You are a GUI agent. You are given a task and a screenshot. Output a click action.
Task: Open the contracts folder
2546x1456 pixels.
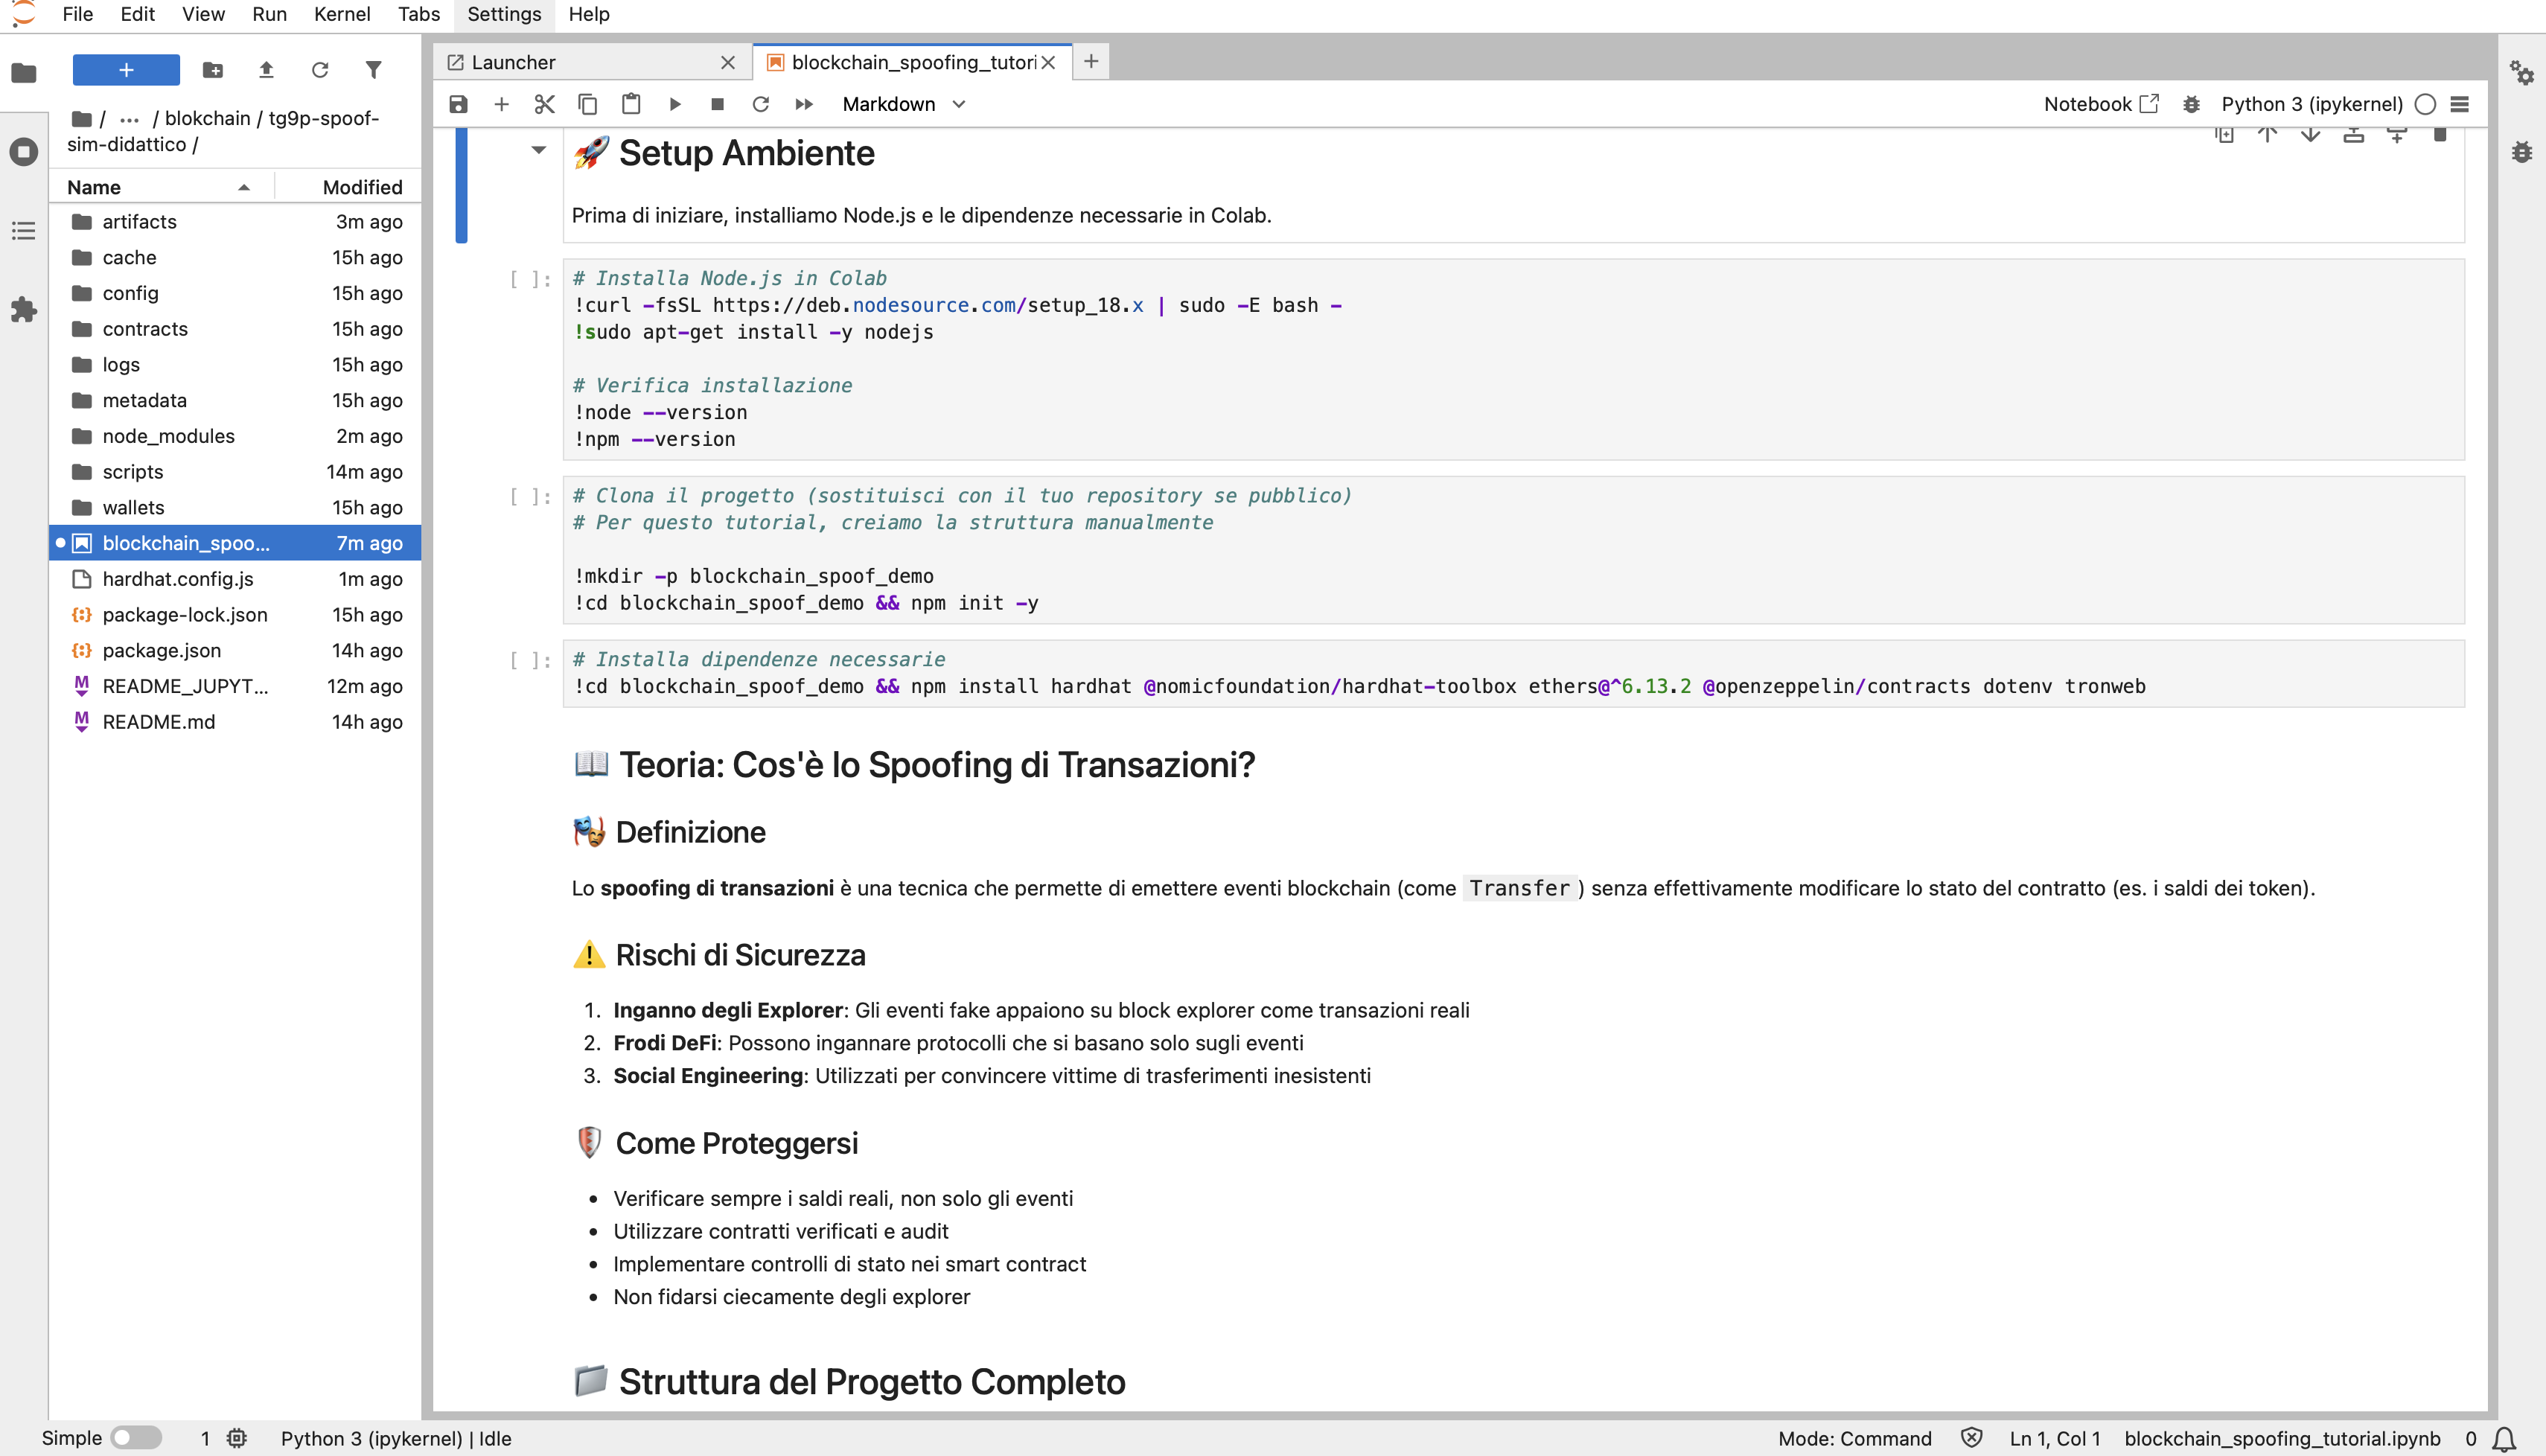coord(236,328)
